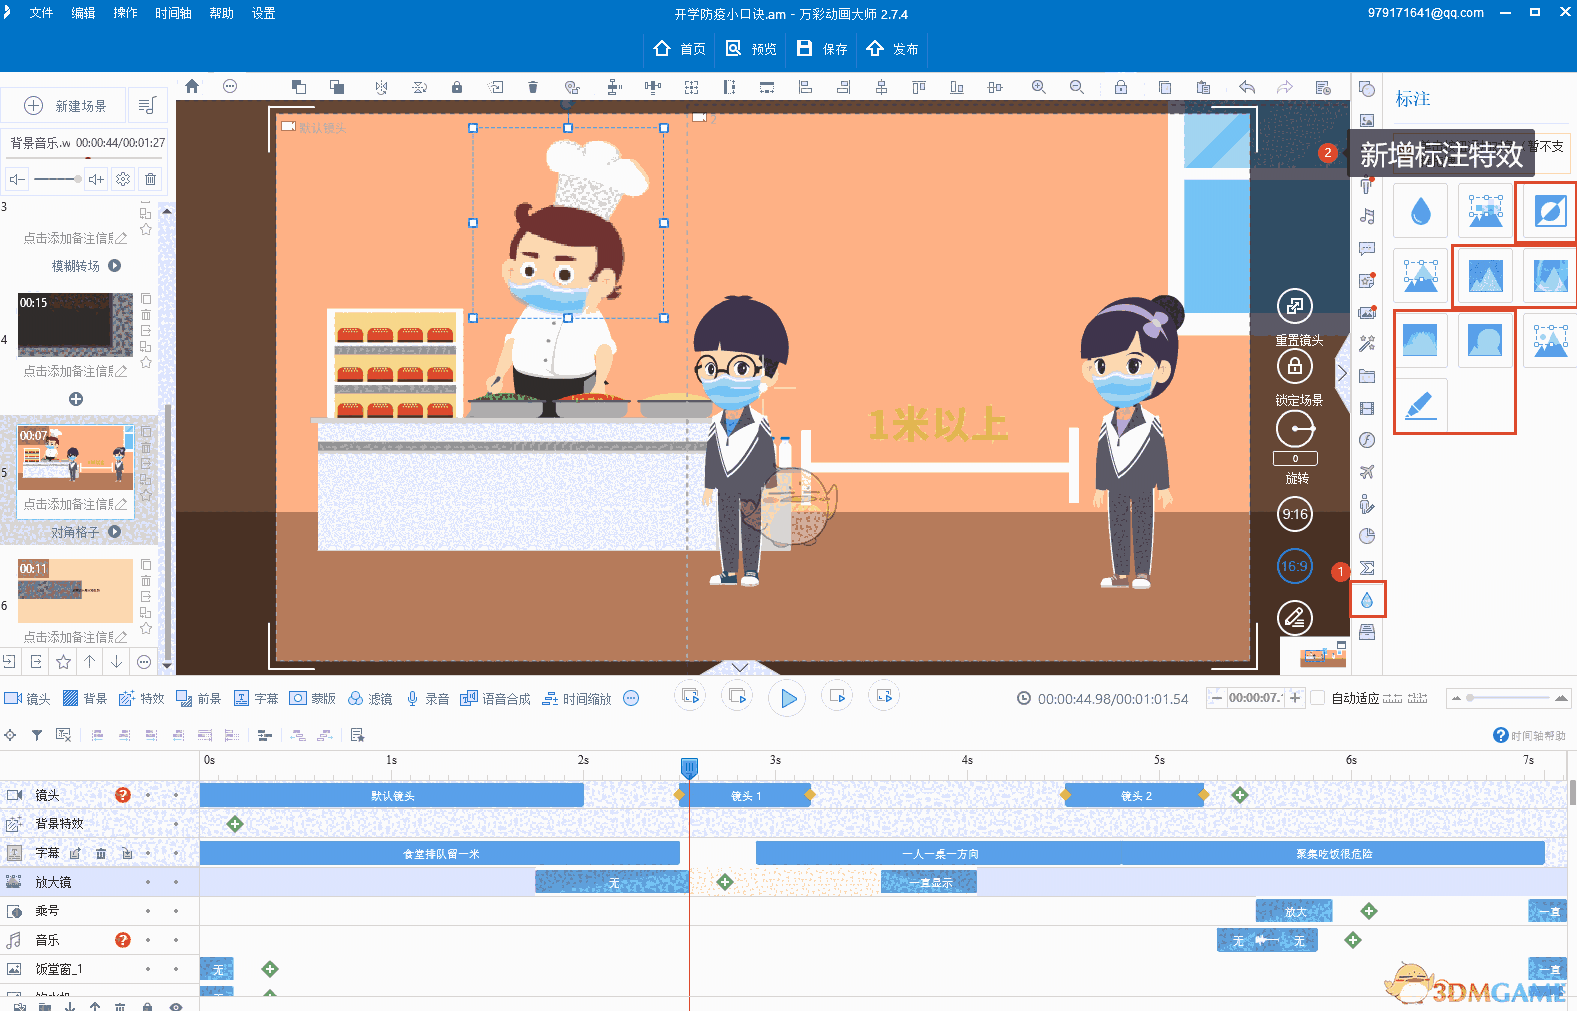Click the timeline zoom slider
1577x1011 pixels.
point(1510,698)
